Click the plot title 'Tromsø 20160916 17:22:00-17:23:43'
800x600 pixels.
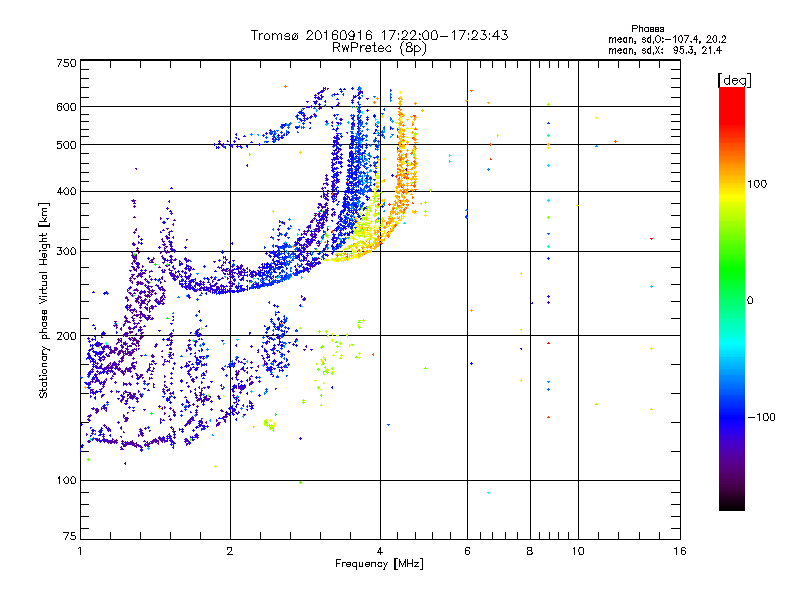380,35
